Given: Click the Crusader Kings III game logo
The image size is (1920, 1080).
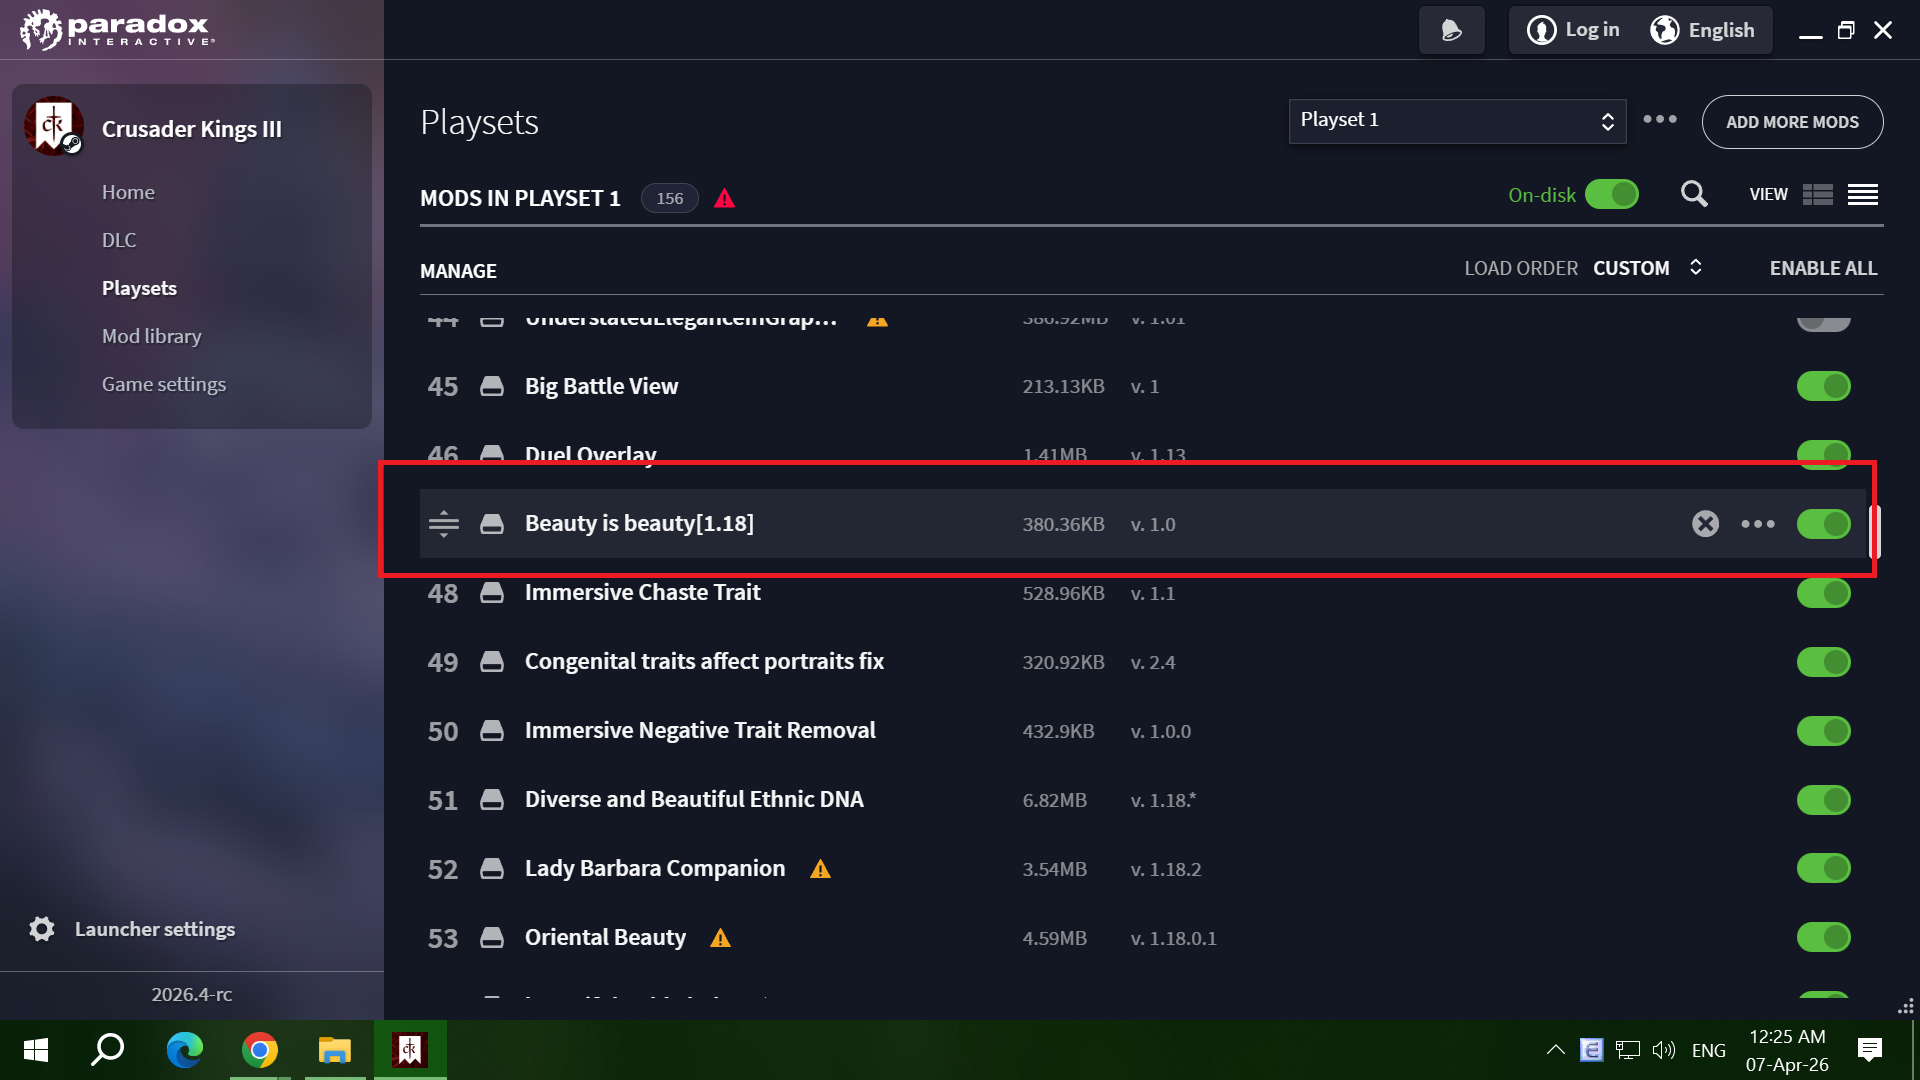Looking at the screenshot, I should pyautogui.click(x=54, y=127).
